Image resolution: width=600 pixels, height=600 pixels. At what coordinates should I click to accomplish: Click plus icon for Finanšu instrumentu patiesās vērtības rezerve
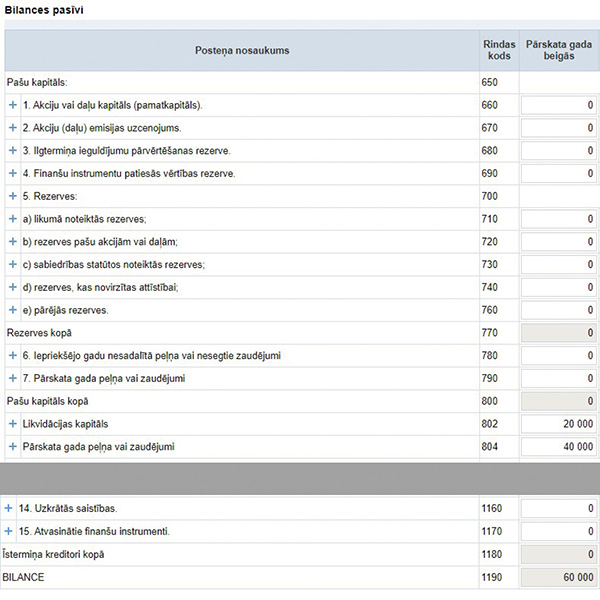[13, 173]
